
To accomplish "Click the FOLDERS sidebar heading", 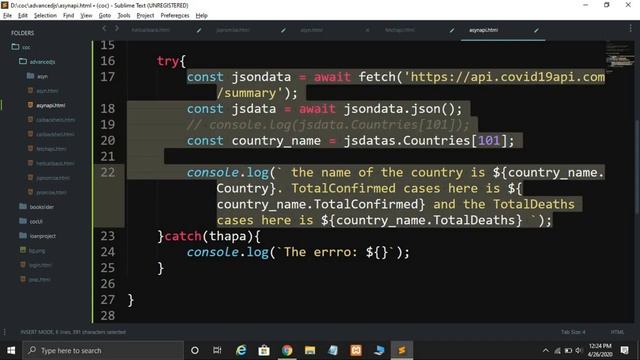I will (x=22, y=33).
